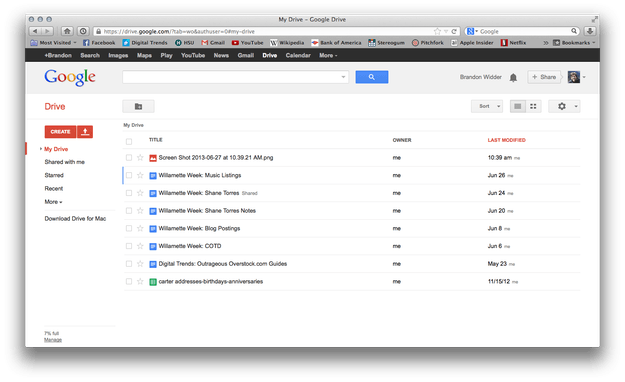This screenshot has height=382, width=625.
Task: Click the profile avatar picture
Action: click(574, 77)
